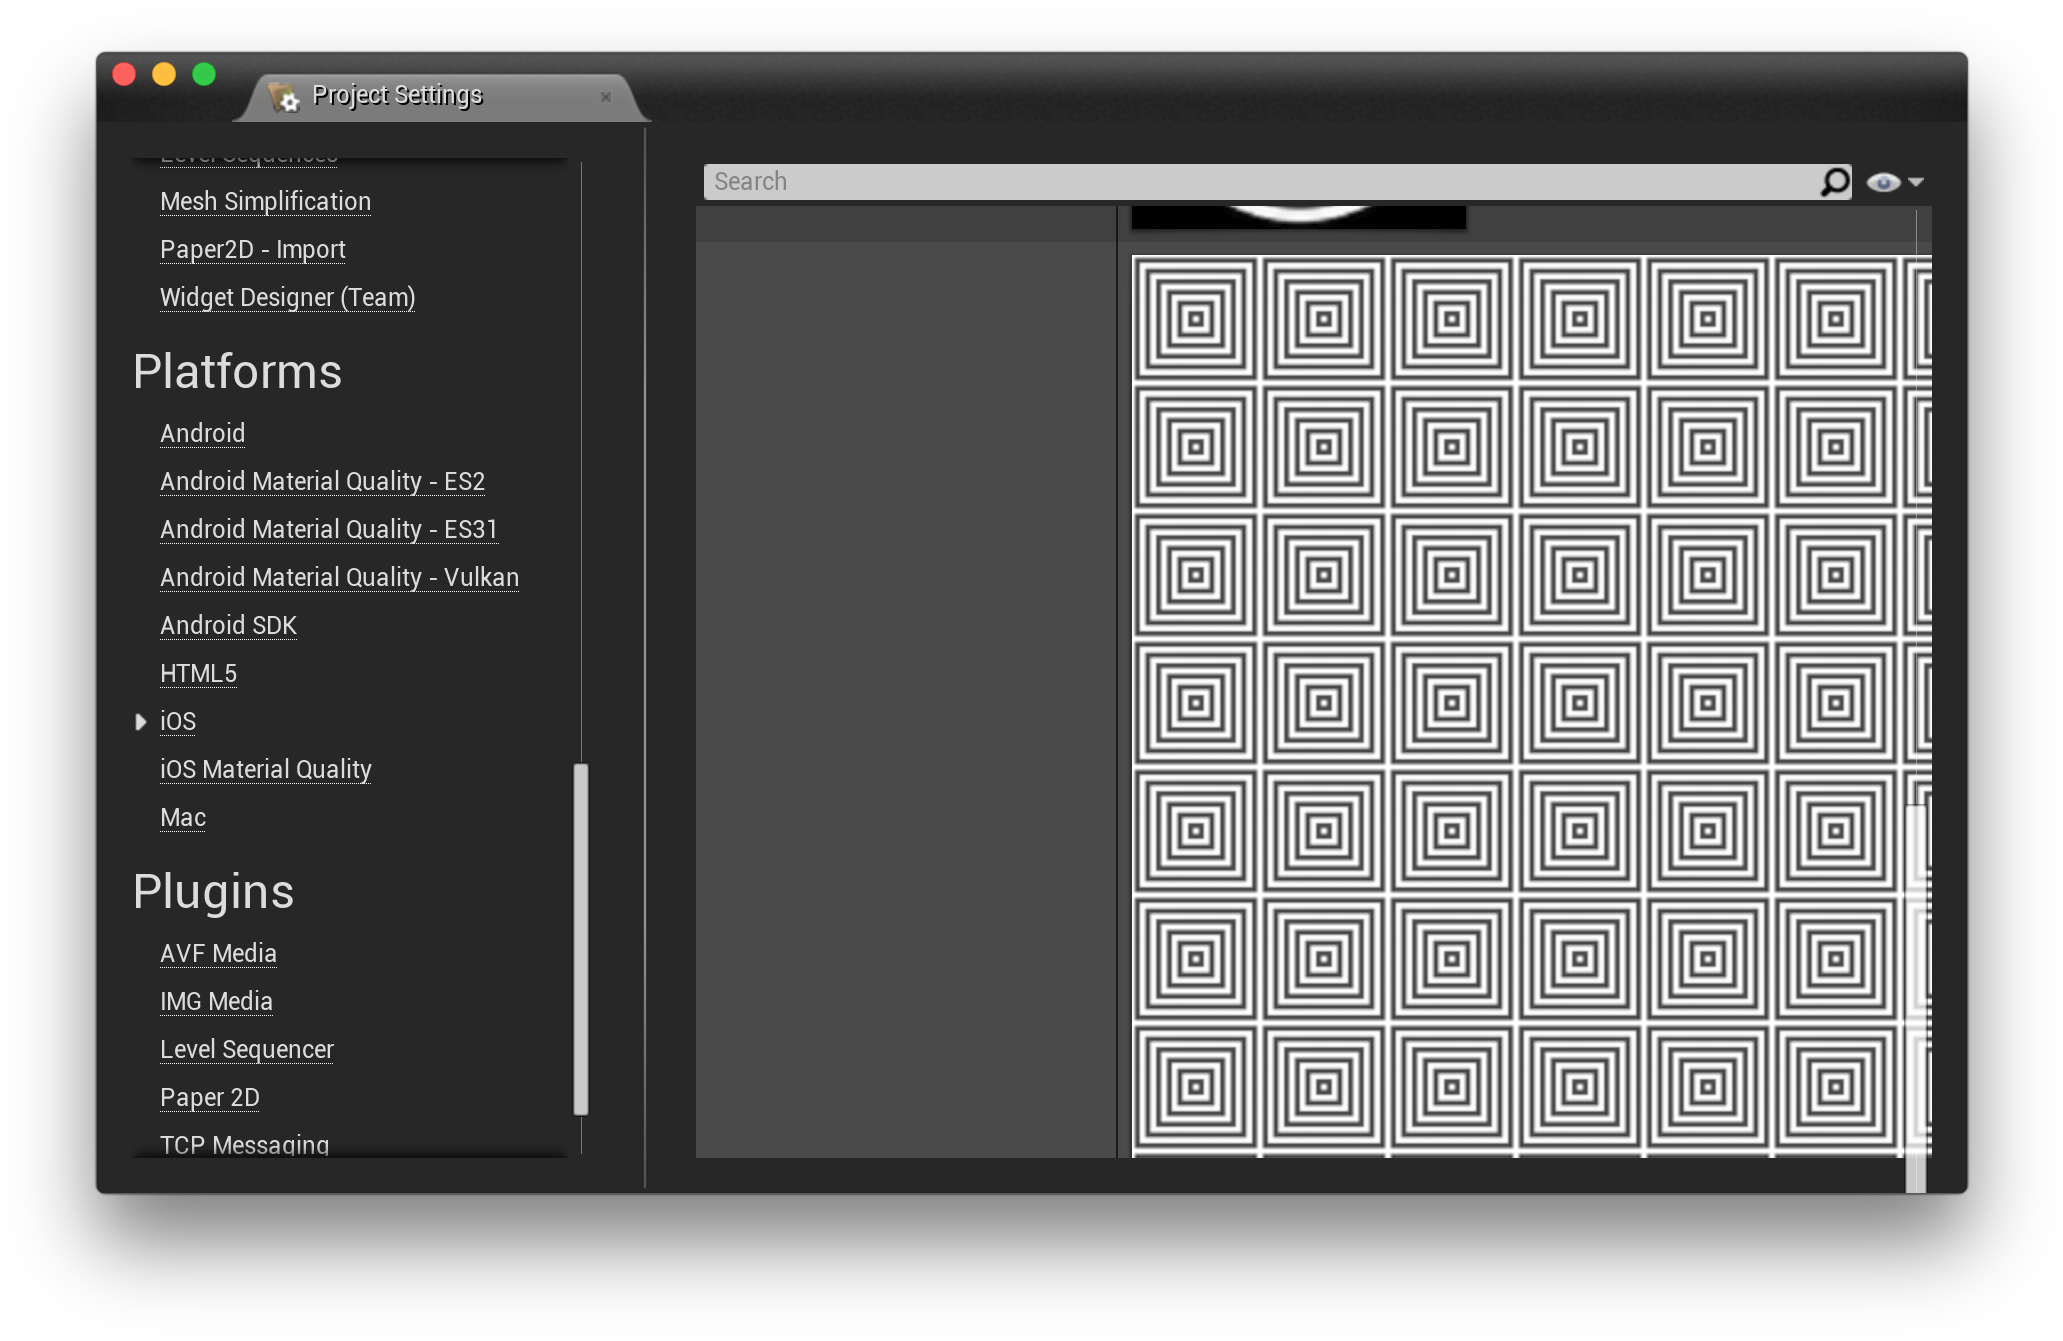Image resolution: width=2063 pixels, height=1341 pixels.
Task: Go to Android SDK settings
Action: [x=228, y=625]
